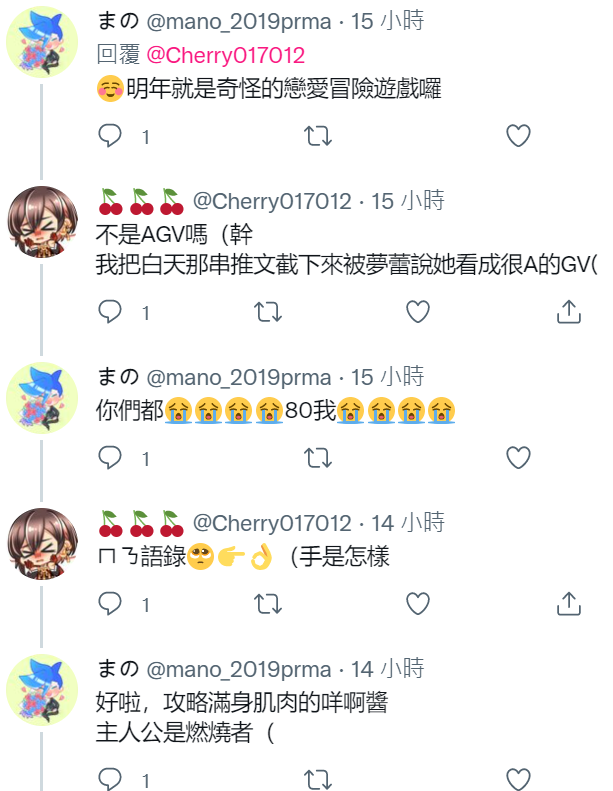This screenshot has width=613, height=791.
Task: Like the tweet about 戀愛冒險遊戲
Action: [518, 136]
